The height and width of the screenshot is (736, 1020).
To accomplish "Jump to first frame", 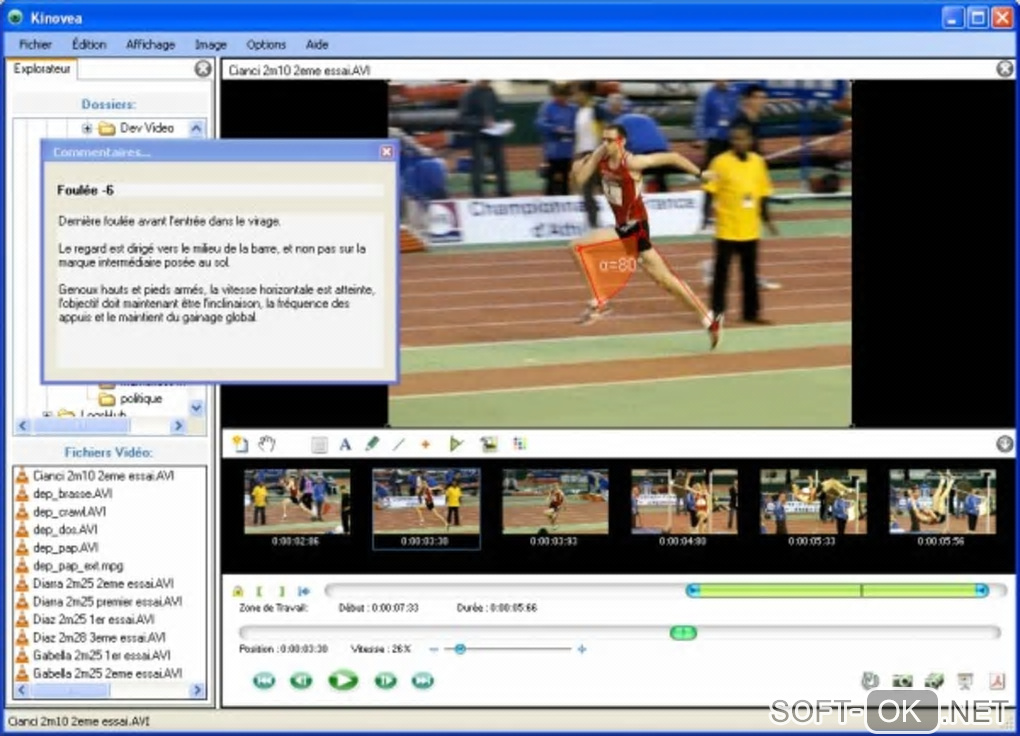I will (263, 681).
